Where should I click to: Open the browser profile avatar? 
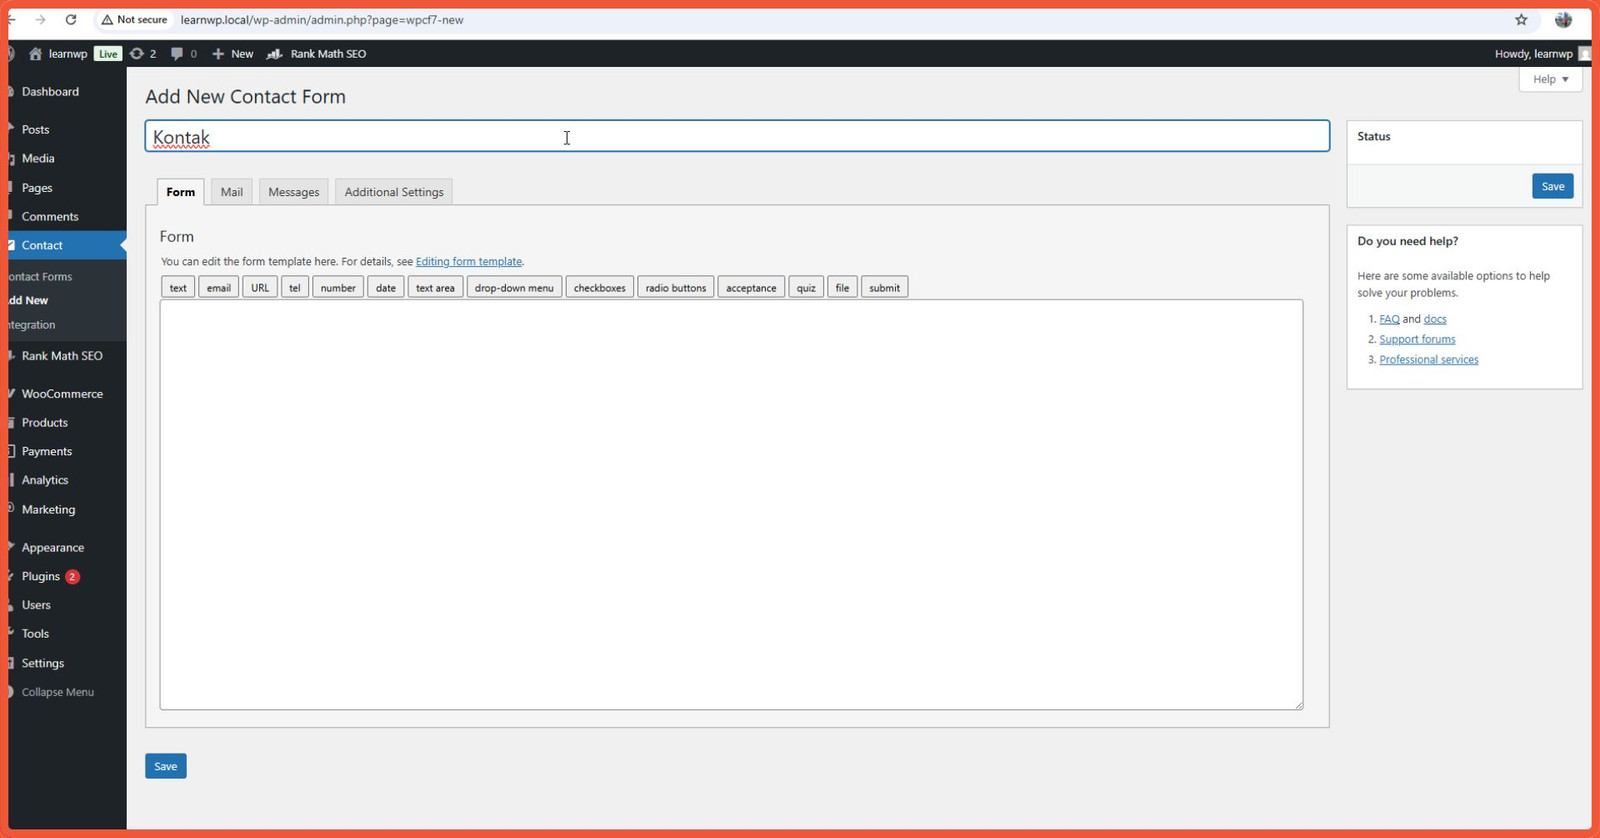click(x=1564, y=20)
